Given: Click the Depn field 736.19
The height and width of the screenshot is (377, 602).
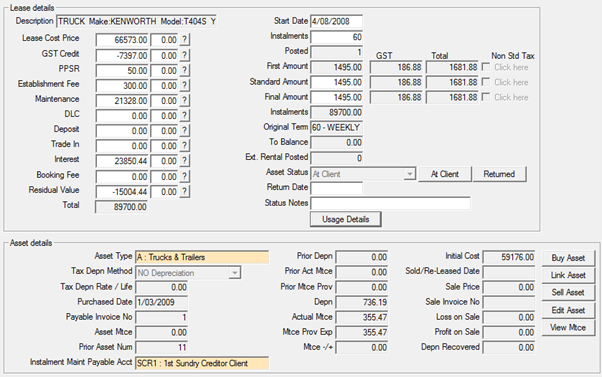Looking at the screenshot, I should (362, 302).
